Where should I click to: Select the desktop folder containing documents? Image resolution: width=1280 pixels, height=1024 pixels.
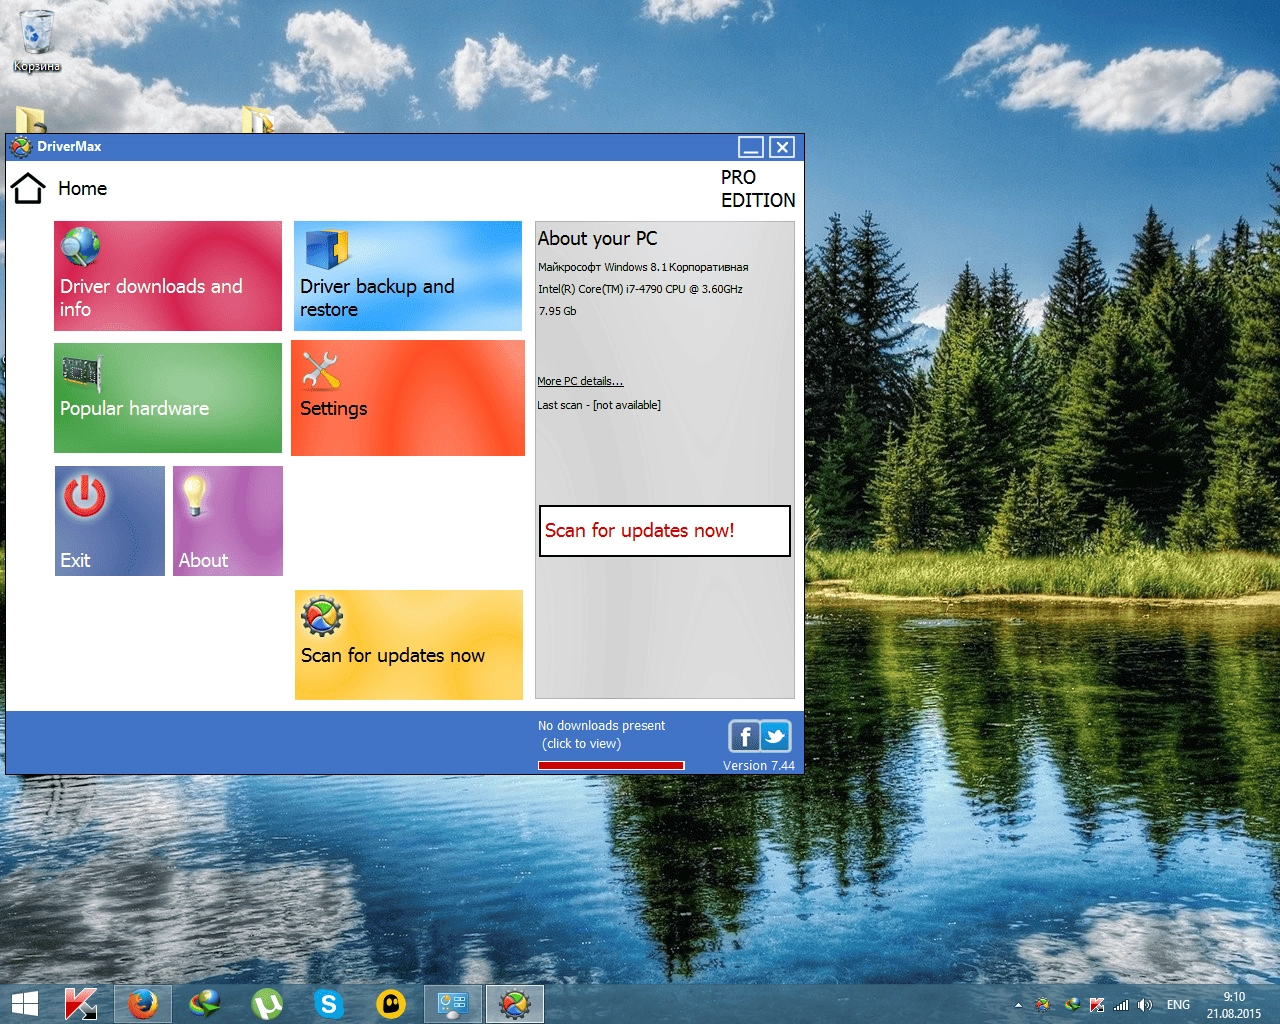pyautogui.click(x=259, y=120)
